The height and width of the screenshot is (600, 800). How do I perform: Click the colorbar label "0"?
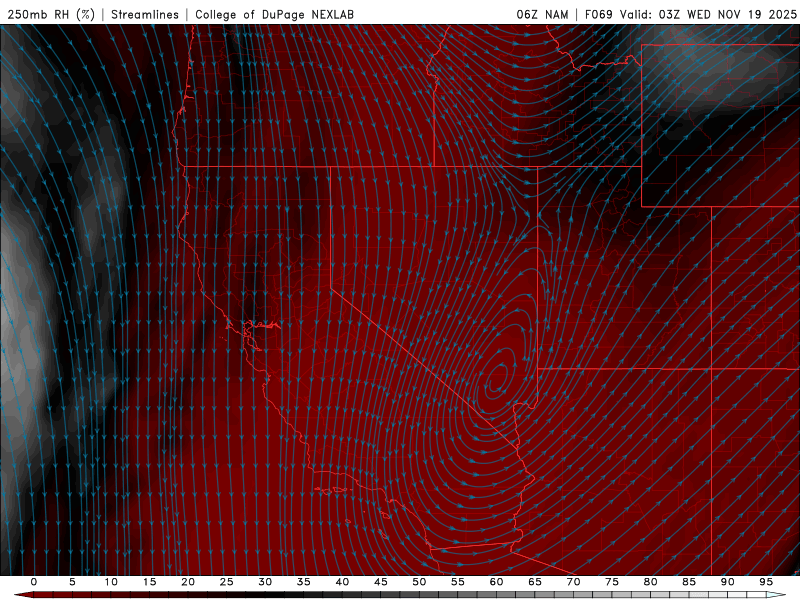tap(34, 582)
